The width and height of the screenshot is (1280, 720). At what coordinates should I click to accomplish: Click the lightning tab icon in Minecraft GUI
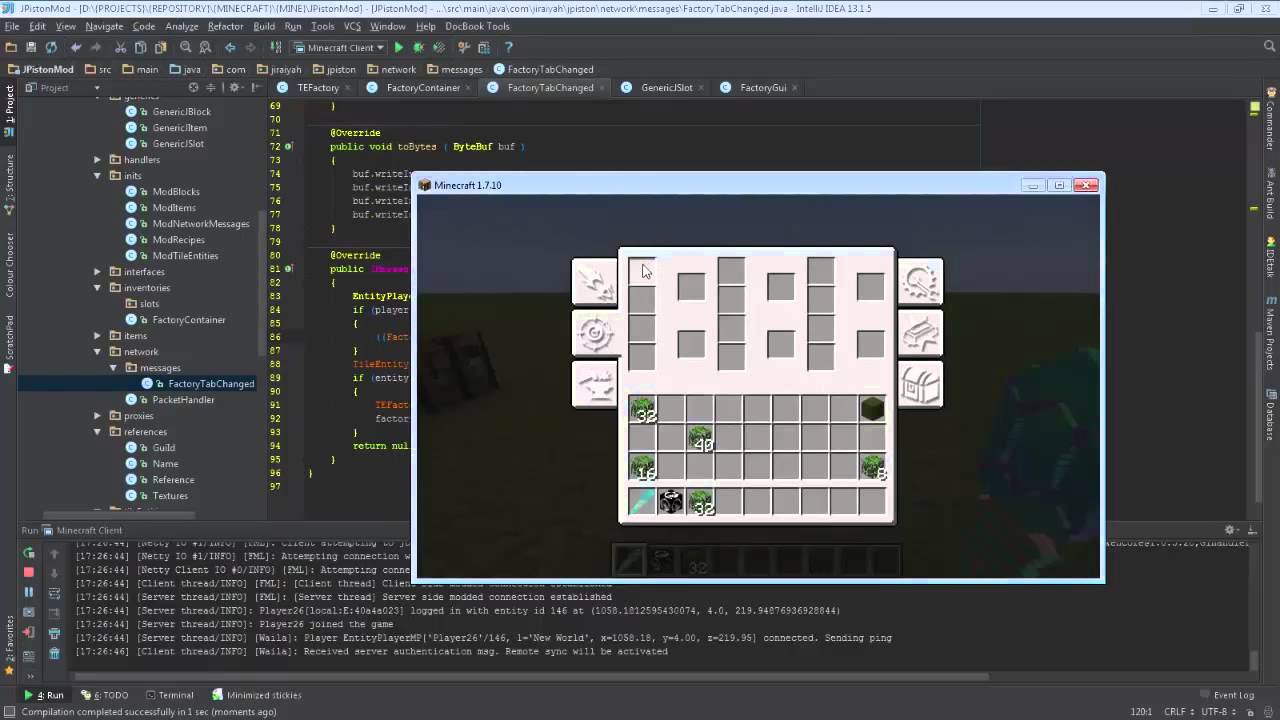tap(596, 282)
